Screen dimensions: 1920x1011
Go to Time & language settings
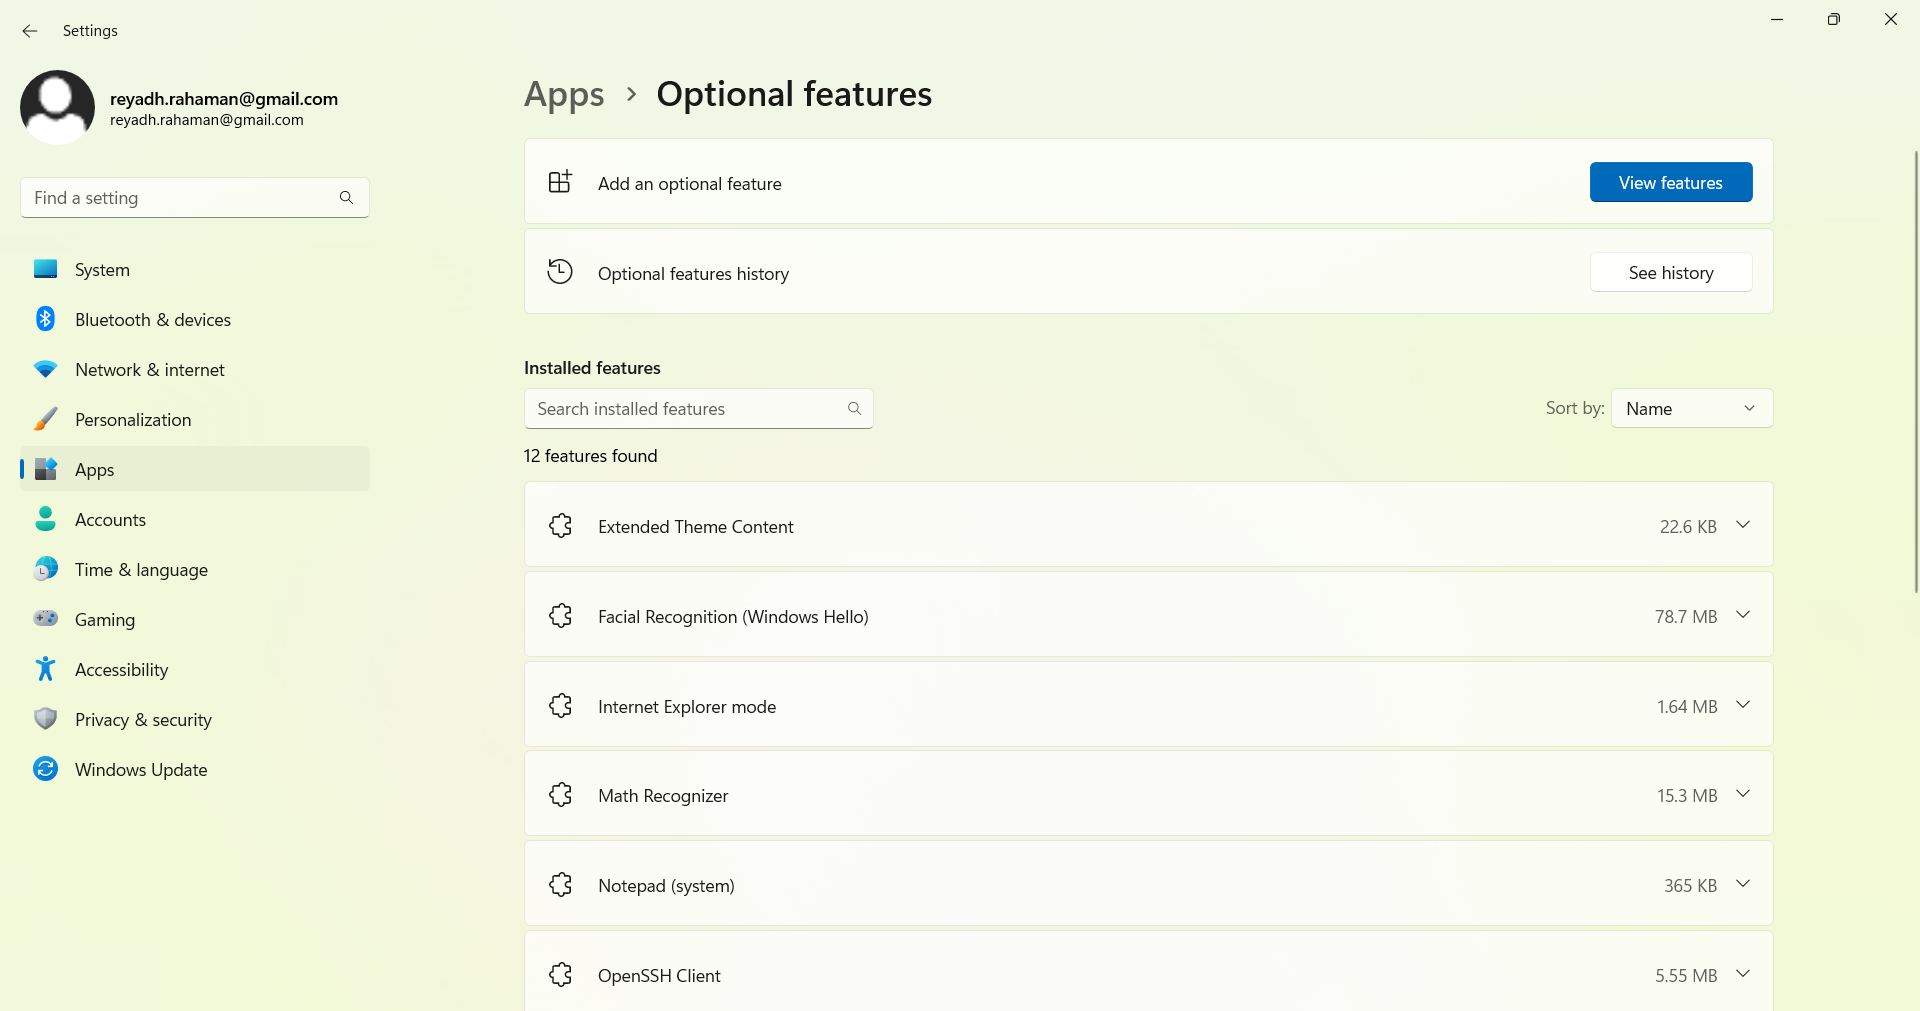coord(141,570)
